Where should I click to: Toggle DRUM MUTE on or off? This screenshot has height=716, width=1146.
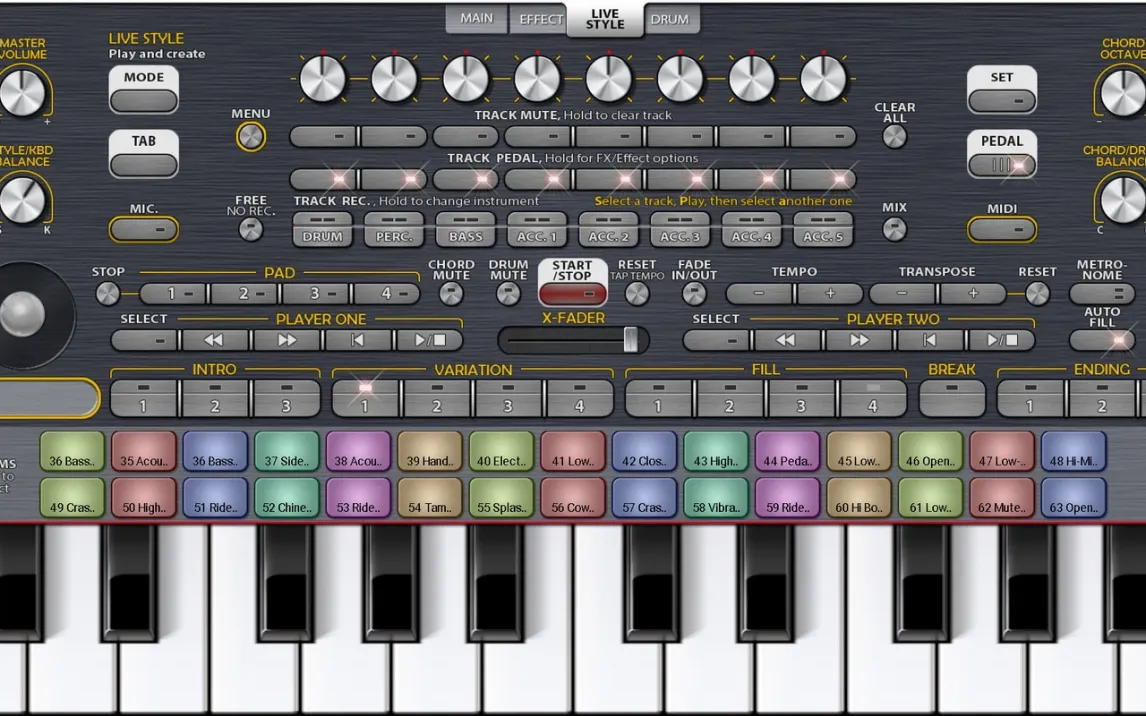pos(508,293)
